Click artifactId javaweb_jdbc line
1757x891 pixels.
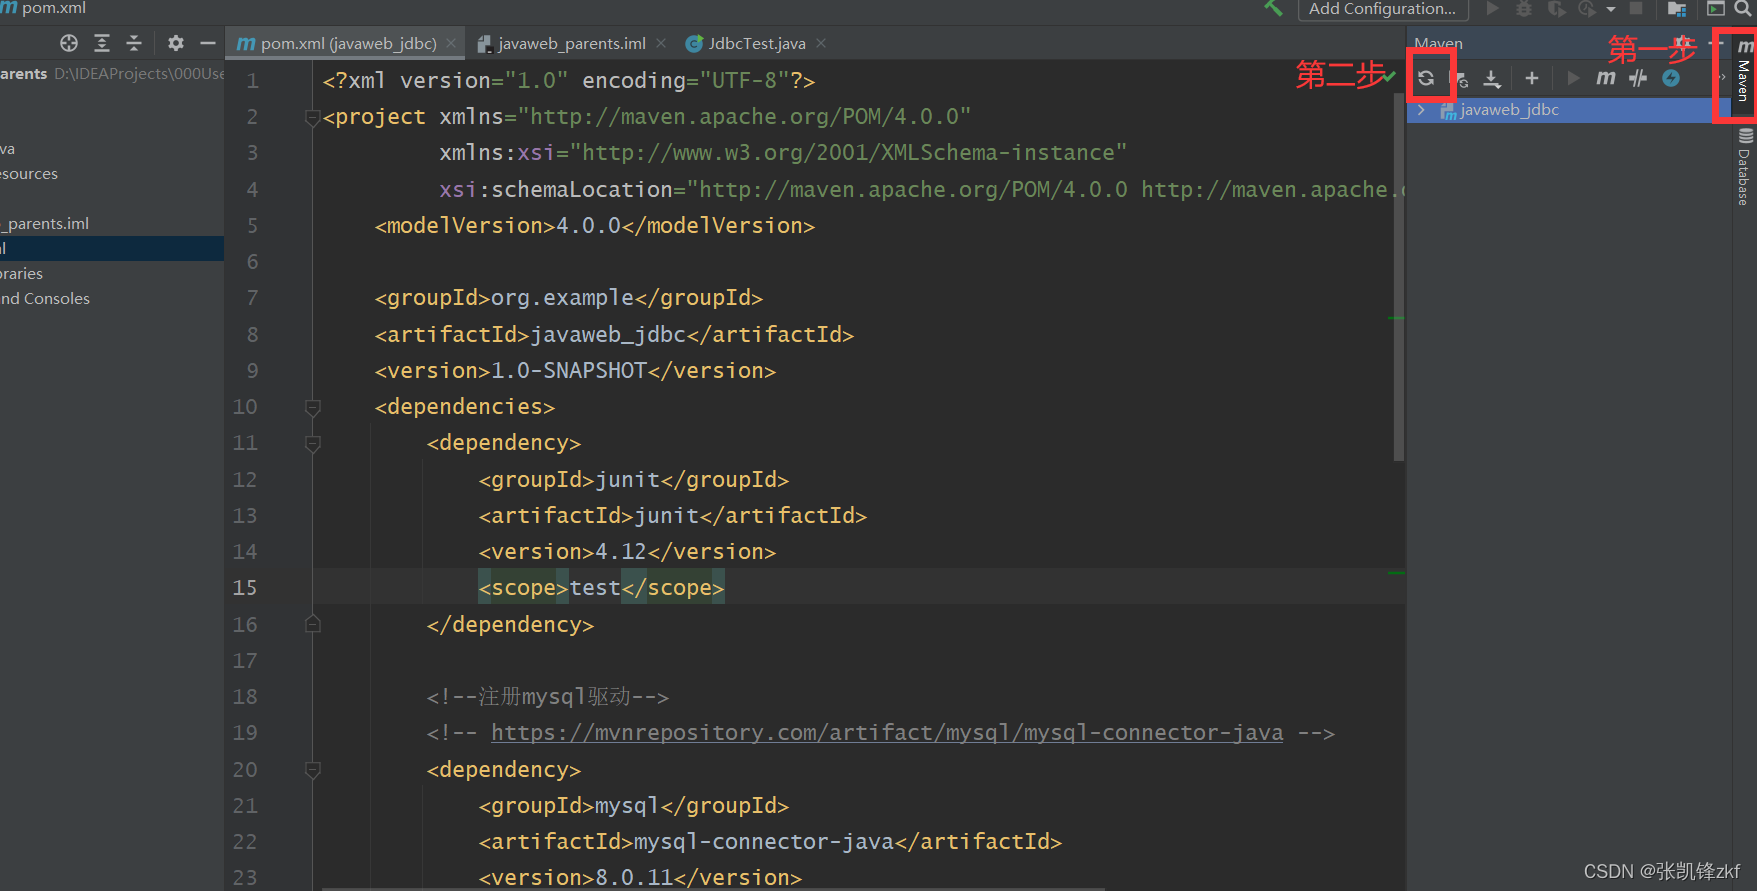[x=614, y=334]
